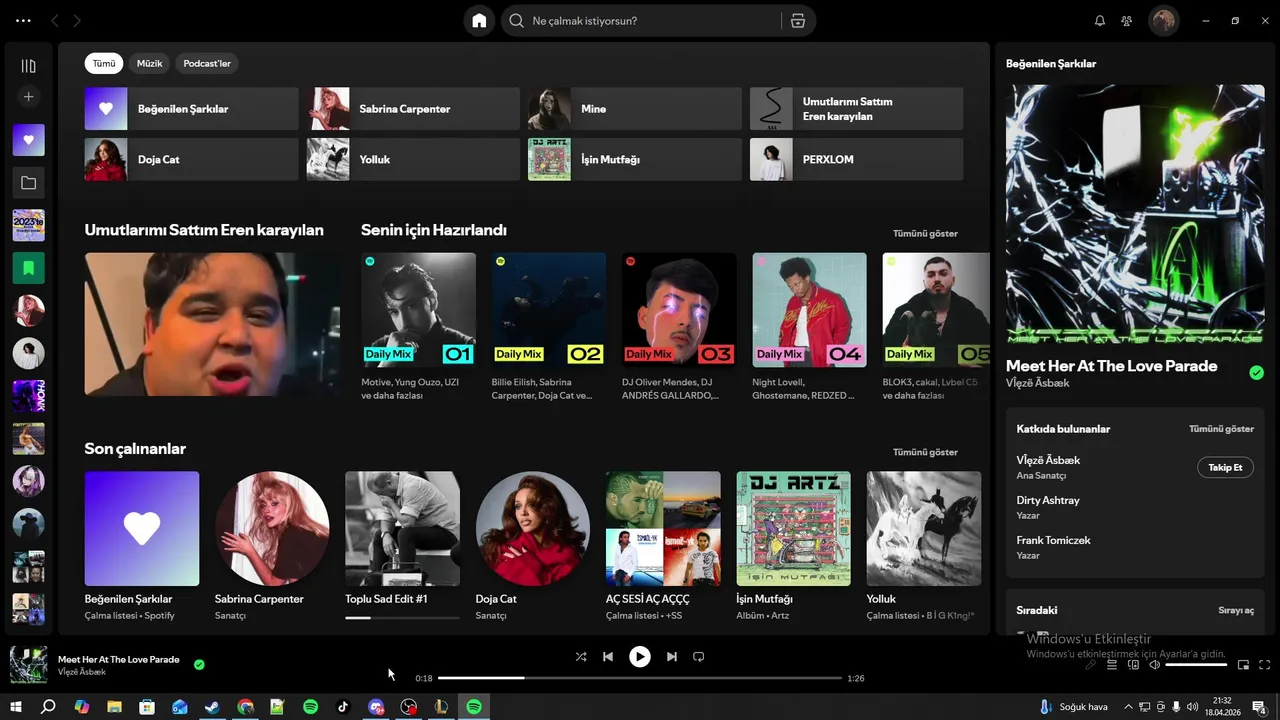The image size is (1280, 720).
Task: Expand Your Library sidebar icon
Action: click(28, 66)
